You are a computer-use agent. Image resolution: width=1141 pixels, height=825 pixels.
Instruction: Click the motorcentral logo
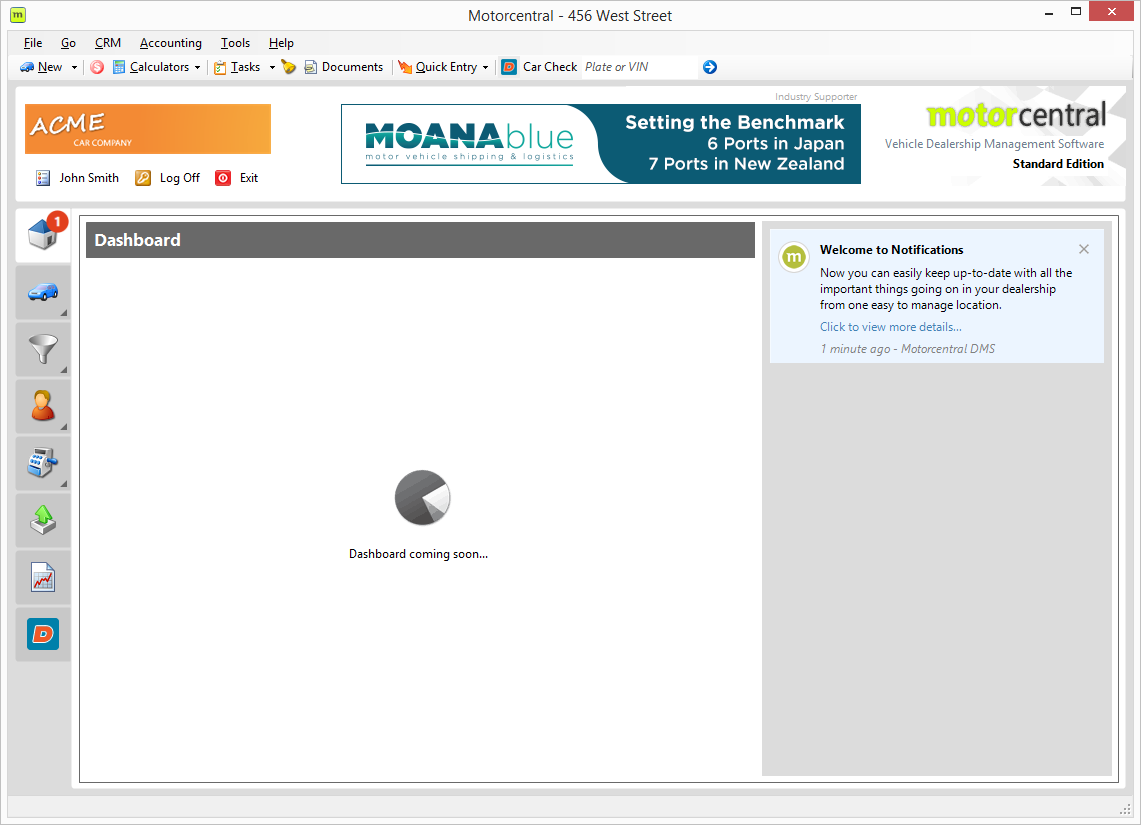click(1017, 115)
